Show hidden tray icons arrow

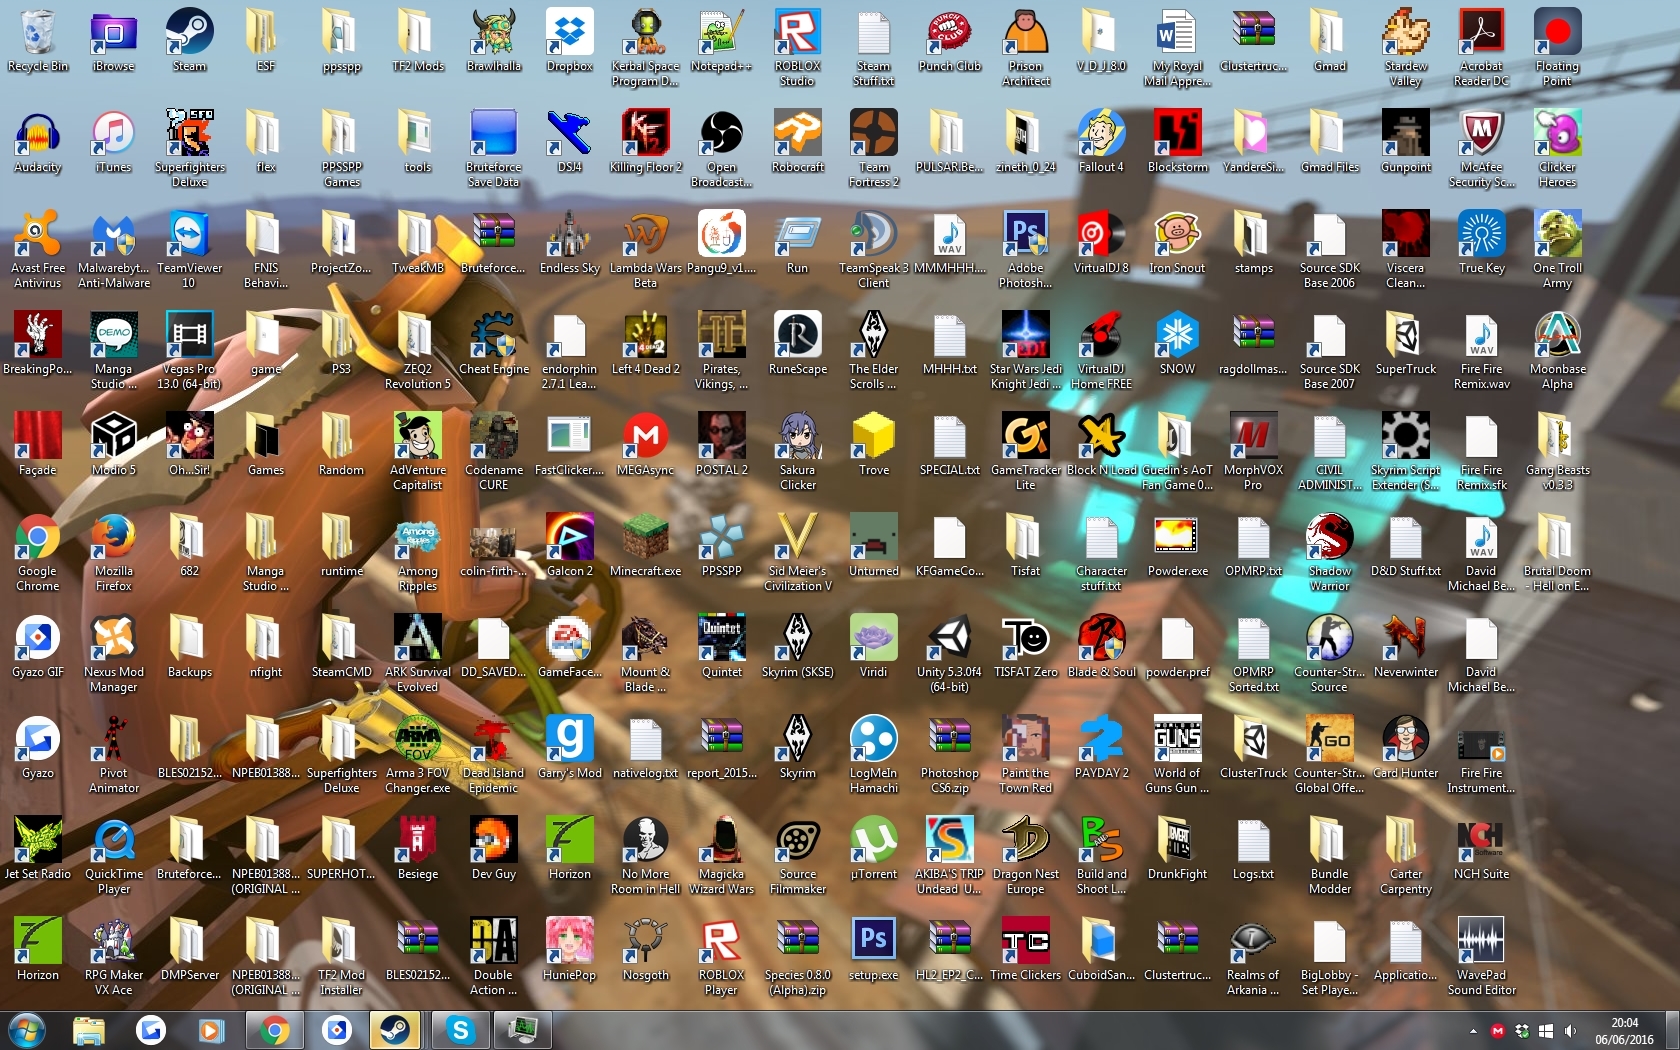pos(1473,1031)
